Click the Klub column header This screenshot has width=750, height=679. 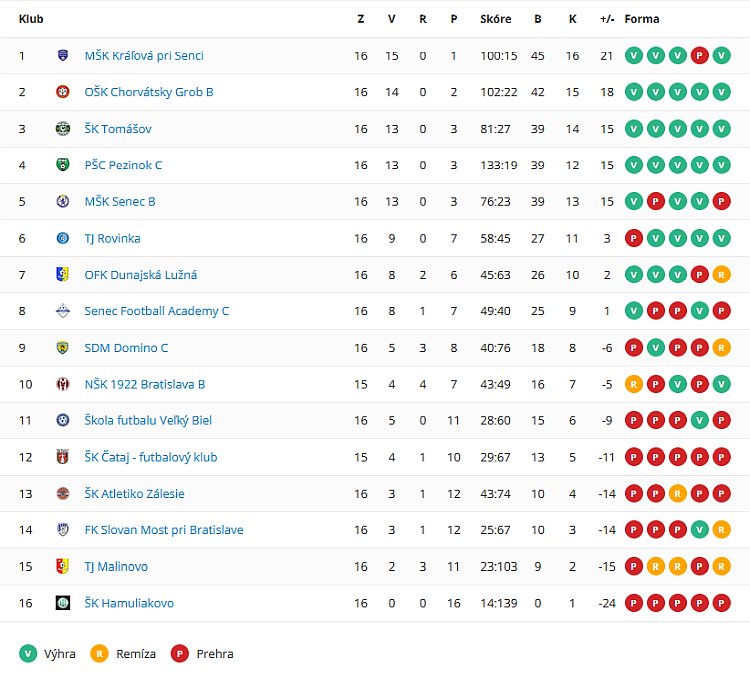pyautogui.click(x=31, y=19)
